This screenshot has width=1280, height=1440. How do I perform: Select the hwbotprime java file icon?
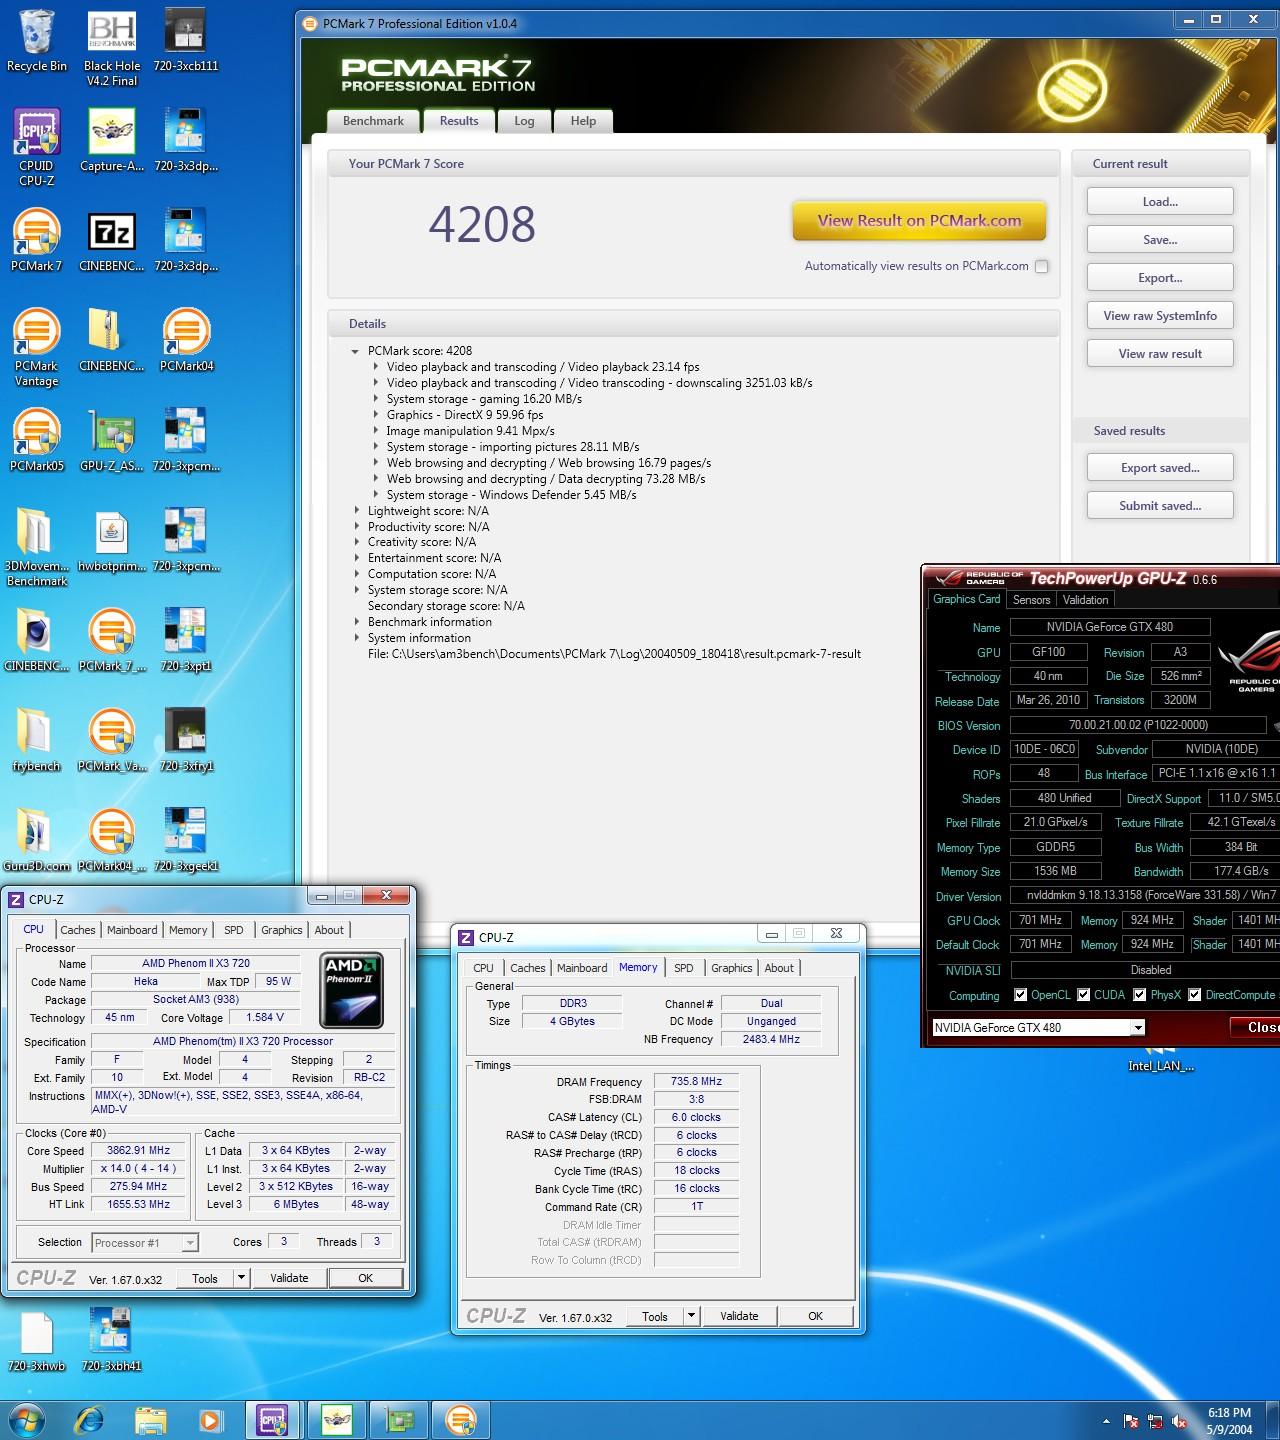[x=111, y=541]
